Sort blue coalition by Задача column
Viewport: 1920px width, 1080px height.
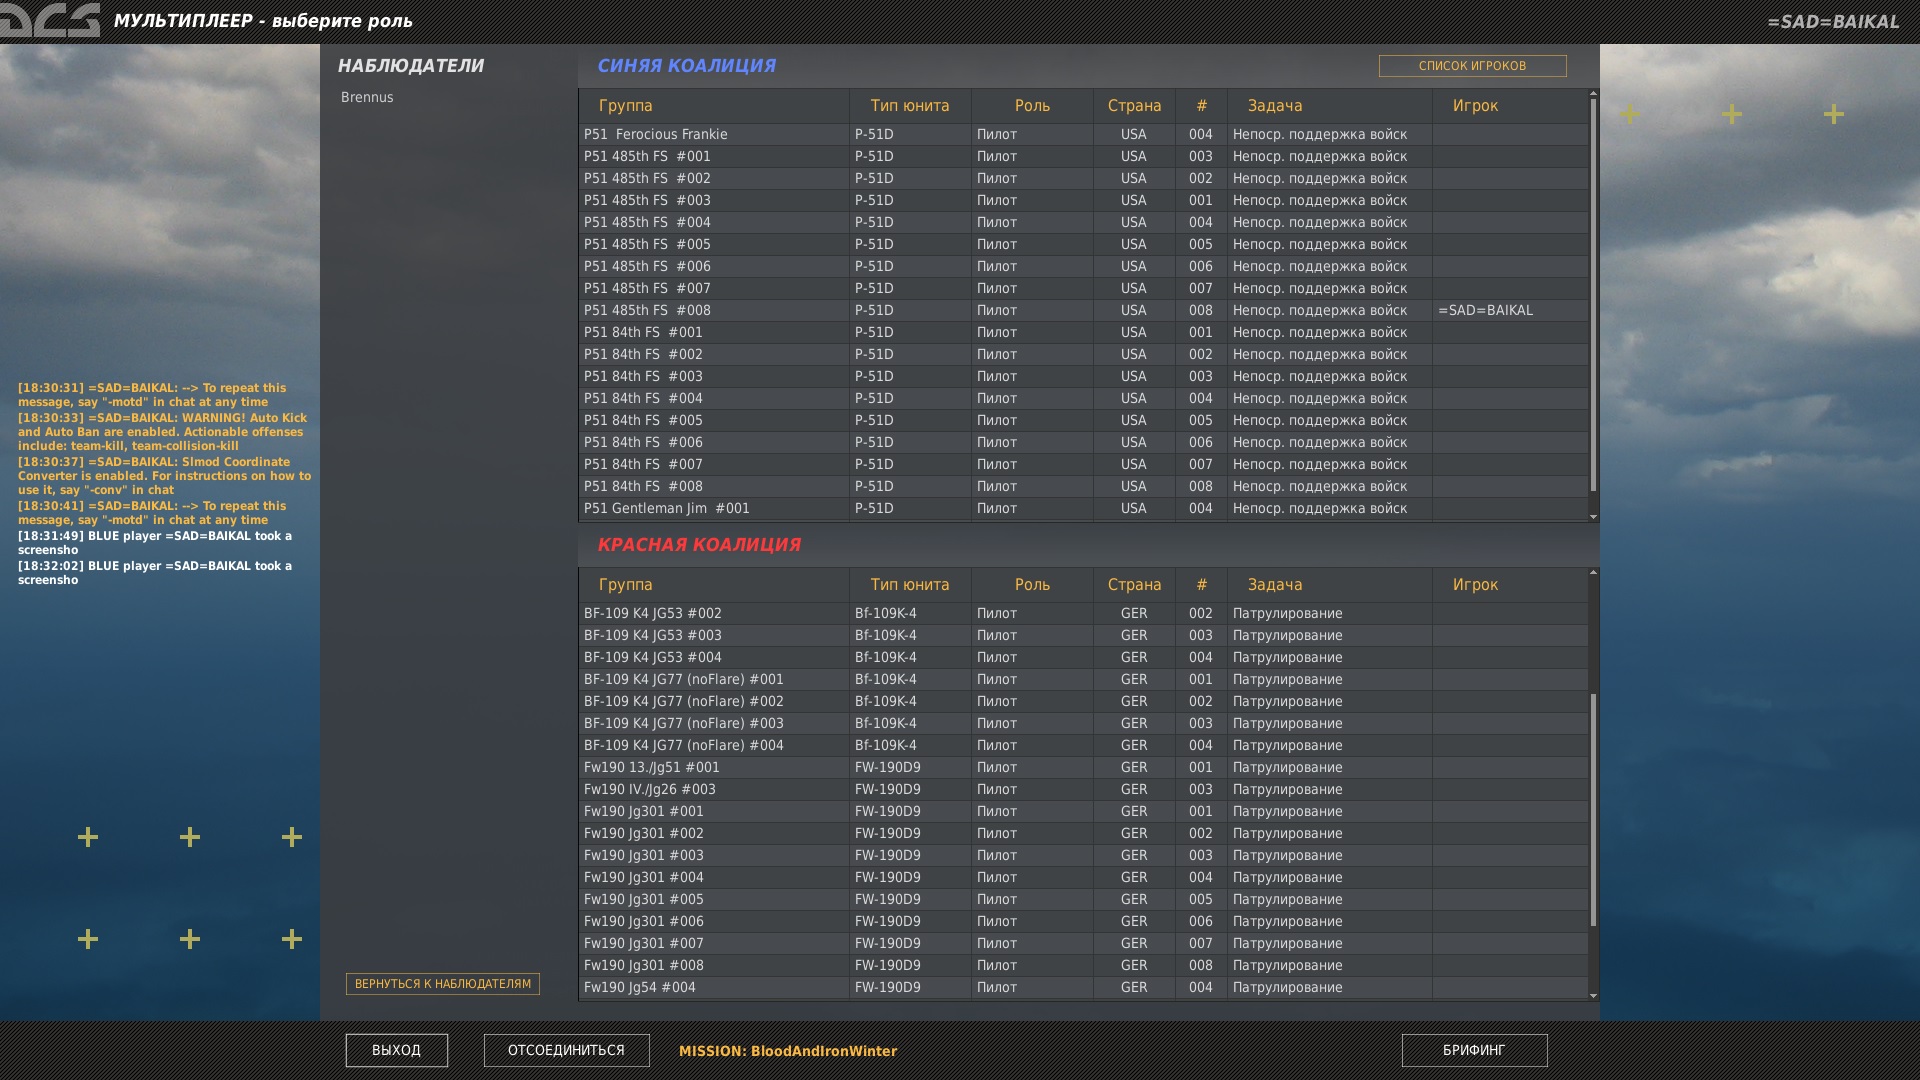pyautogui.click(x=1330, y=106)
